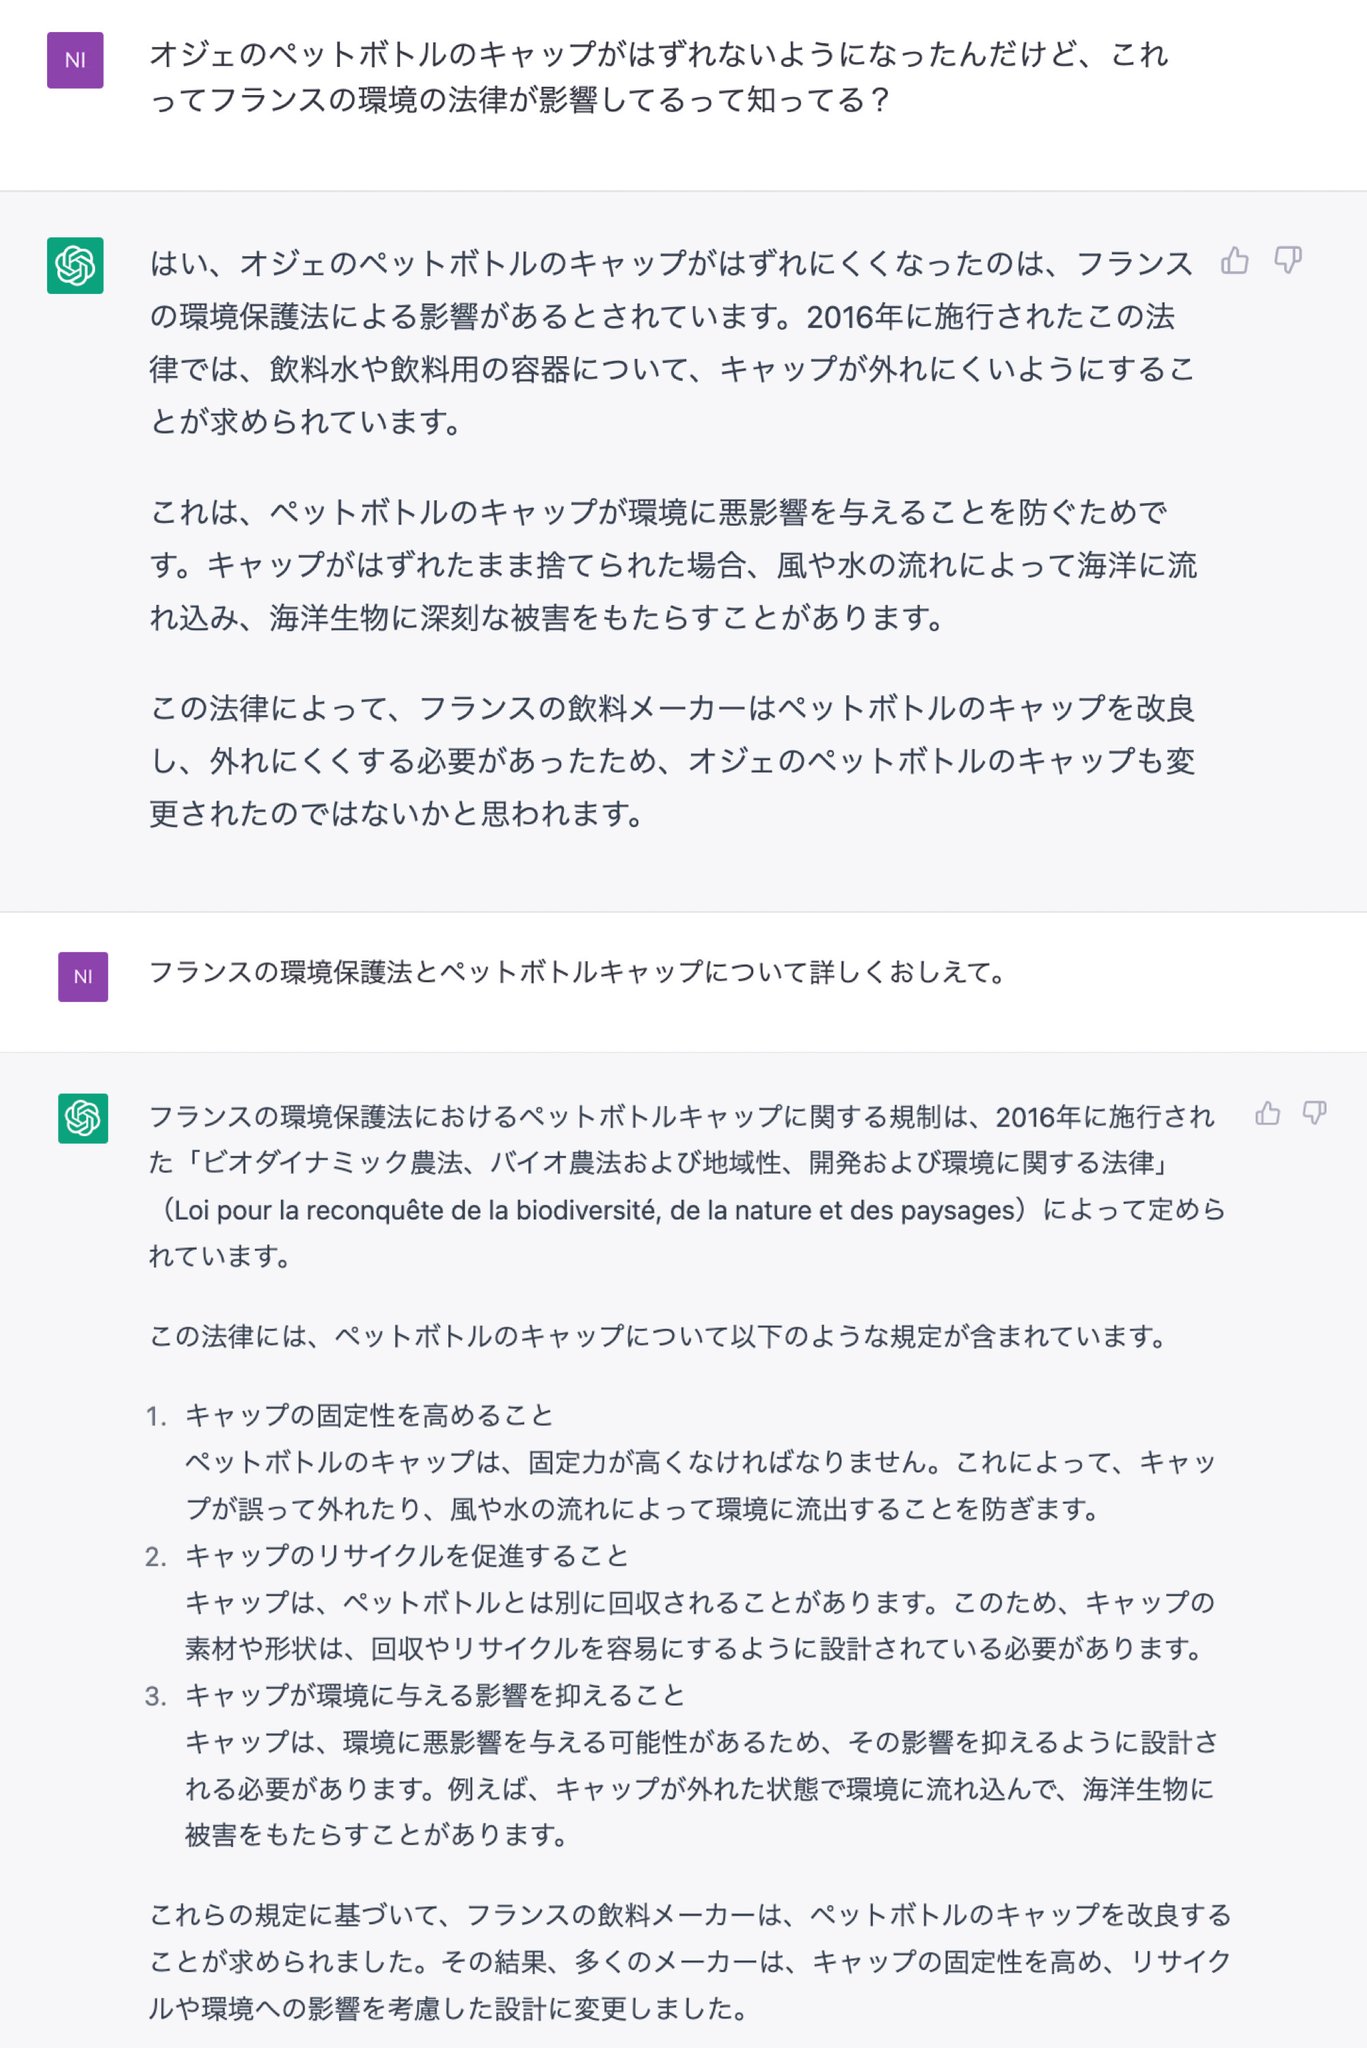1367x2048 pixels.
Task: Dislike the second ChatGPT response about French law
Action: 1315,1113
